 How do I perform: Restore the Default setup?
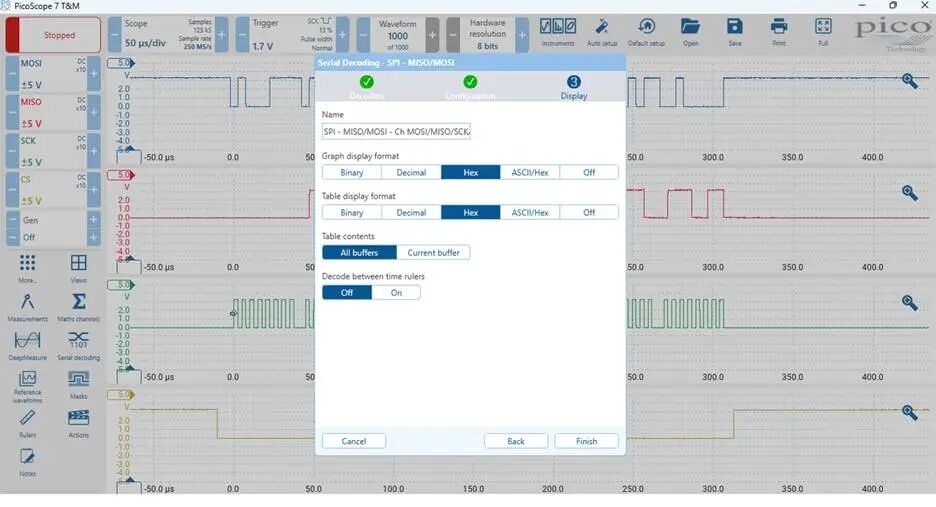point(646,32)
